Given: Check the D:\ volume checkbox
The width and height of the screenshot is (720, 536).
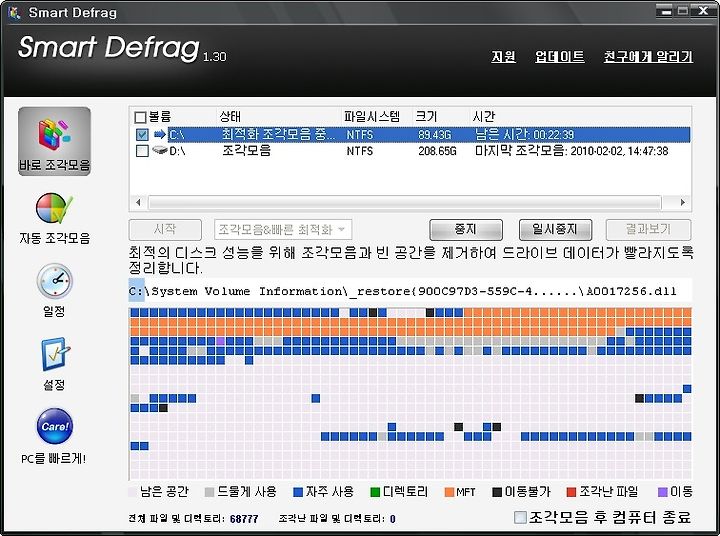Looking at the screenshot, I should [x=142, y=151].
